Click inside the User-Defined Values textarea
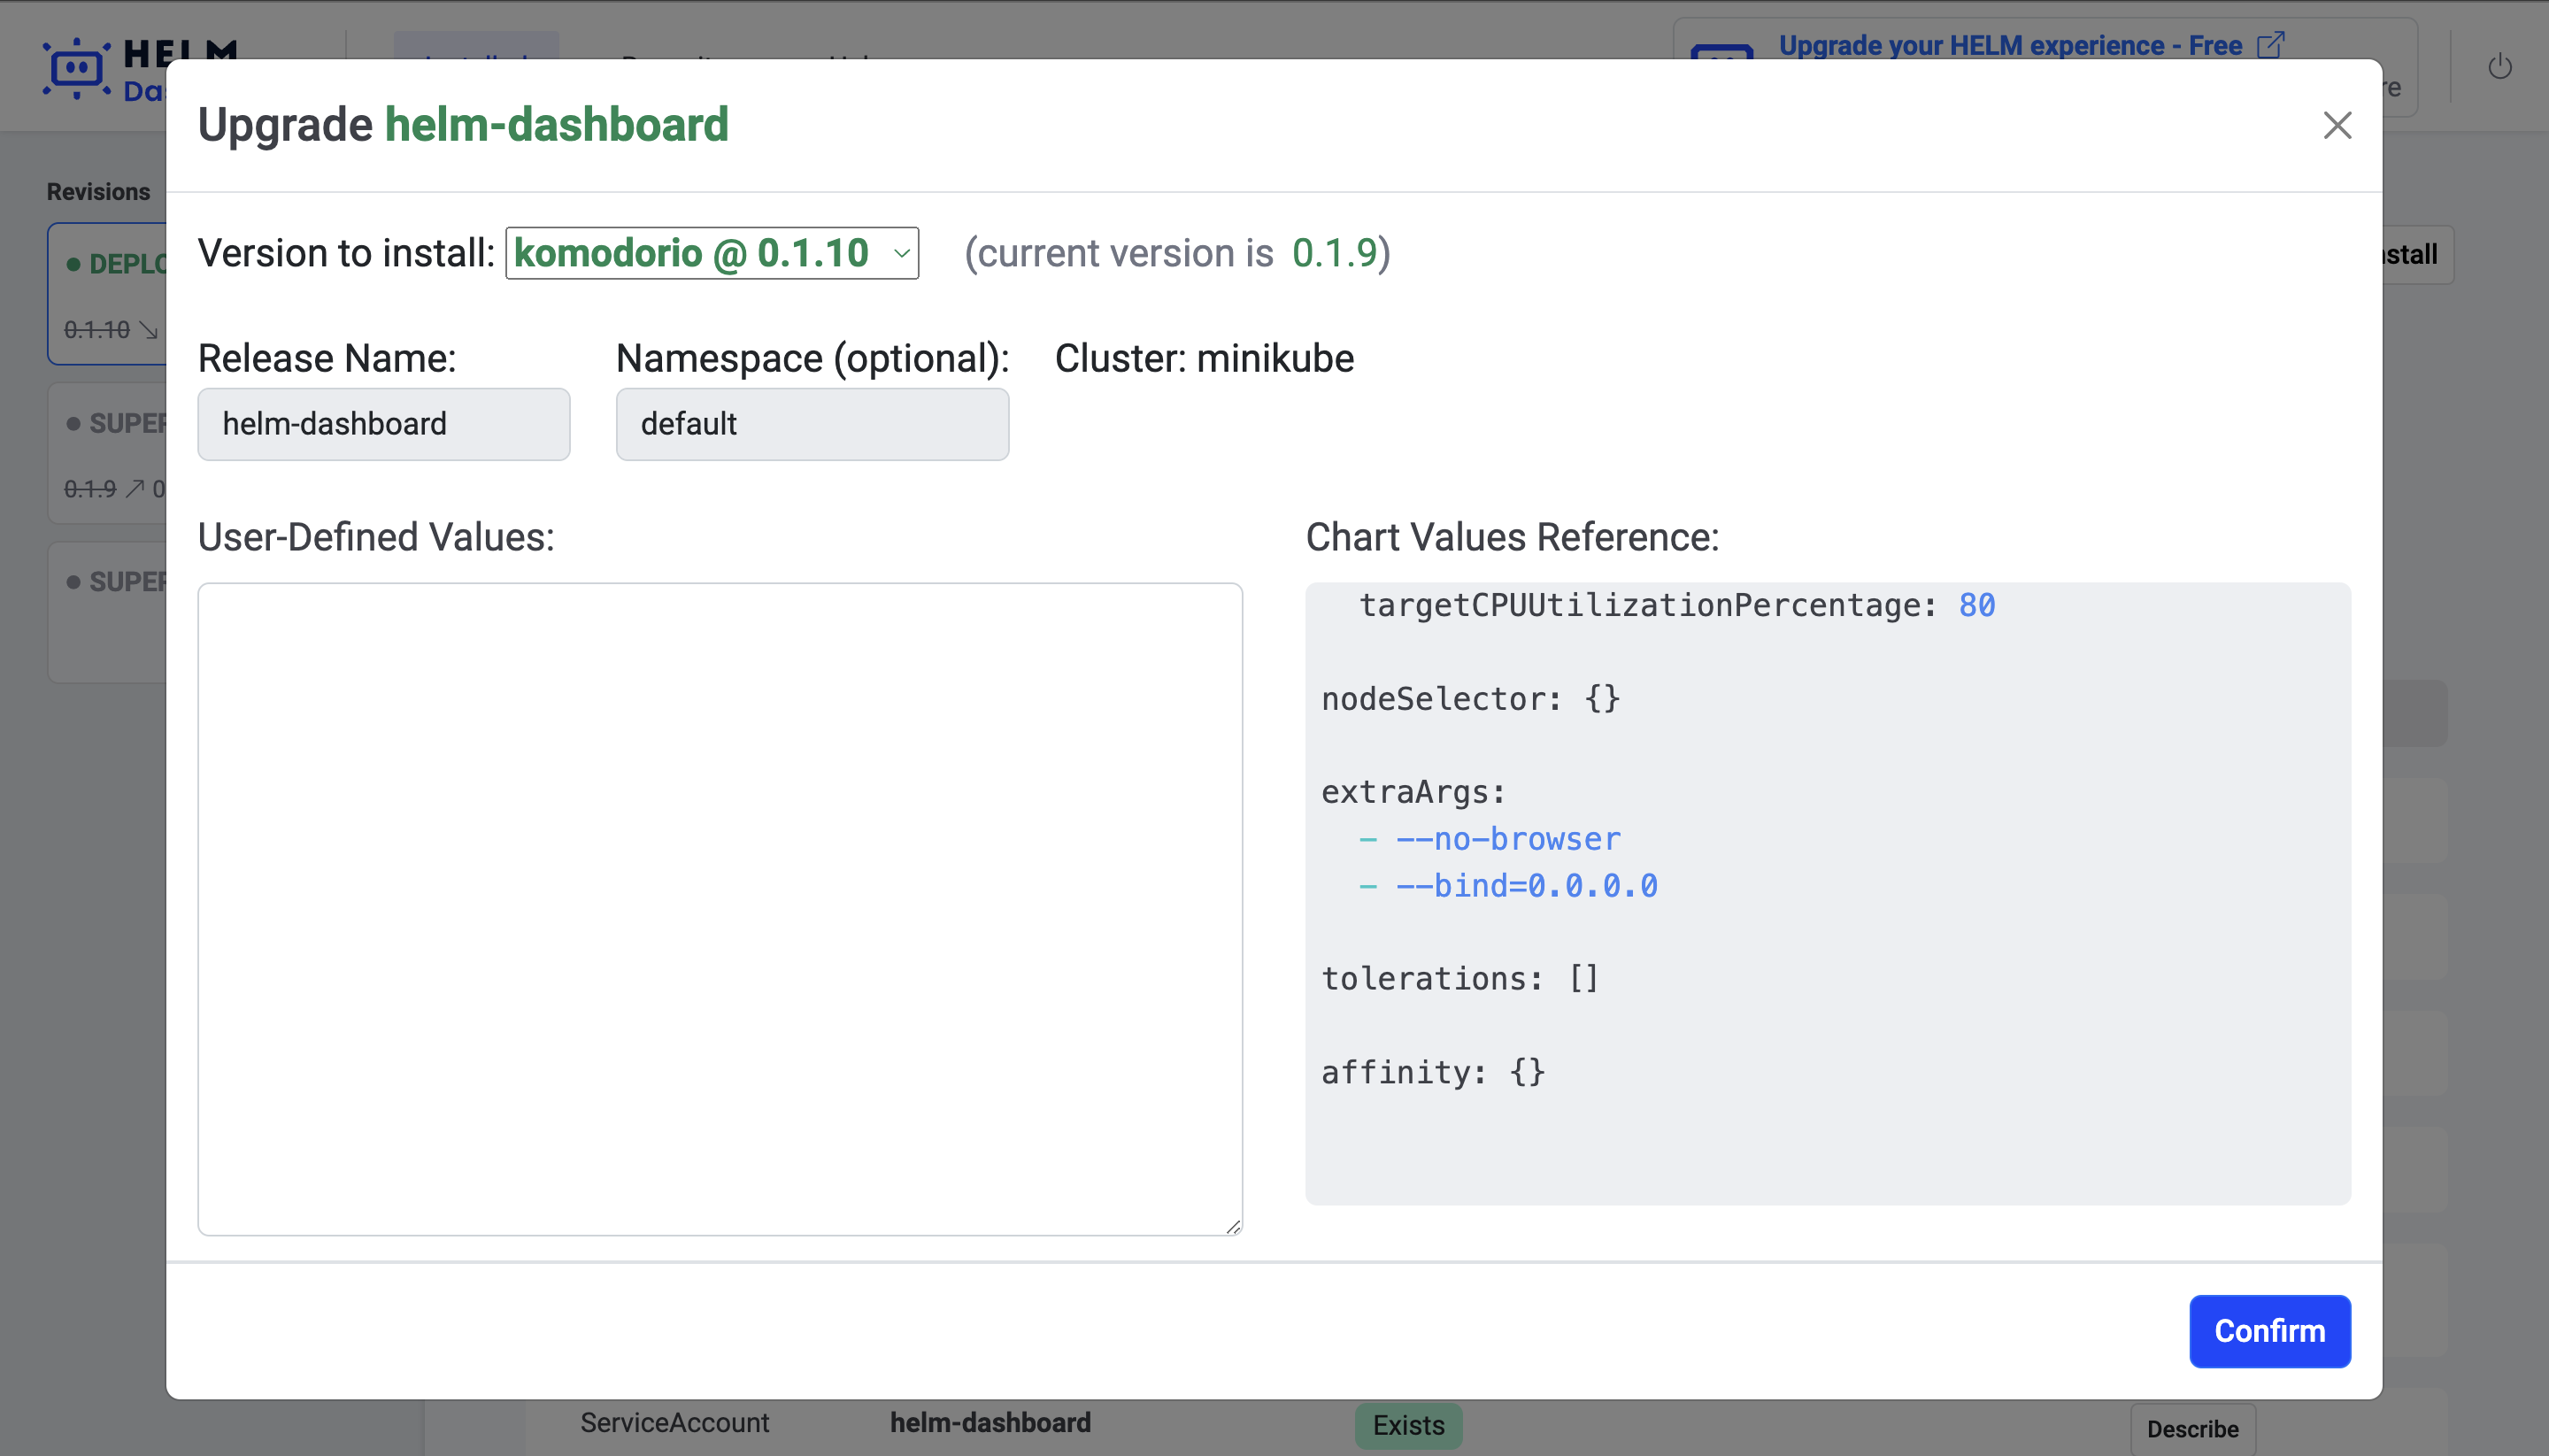The width and height of the screenshot is (2549, 1456). tap(719, 908)
